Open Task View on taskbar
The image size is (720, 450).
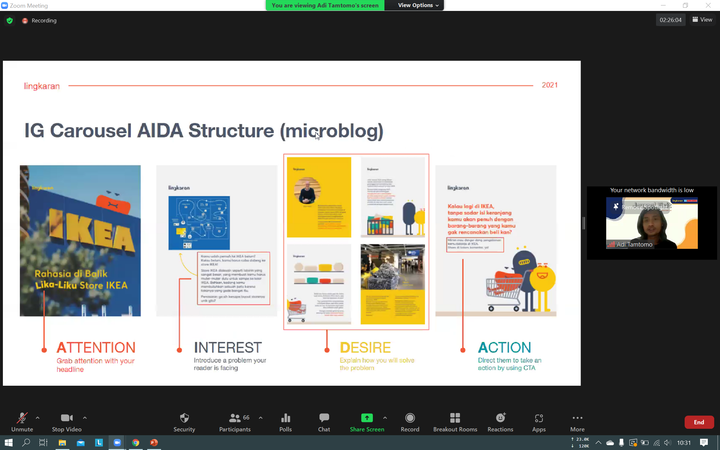pyautogui.click(x=43, y=443)
